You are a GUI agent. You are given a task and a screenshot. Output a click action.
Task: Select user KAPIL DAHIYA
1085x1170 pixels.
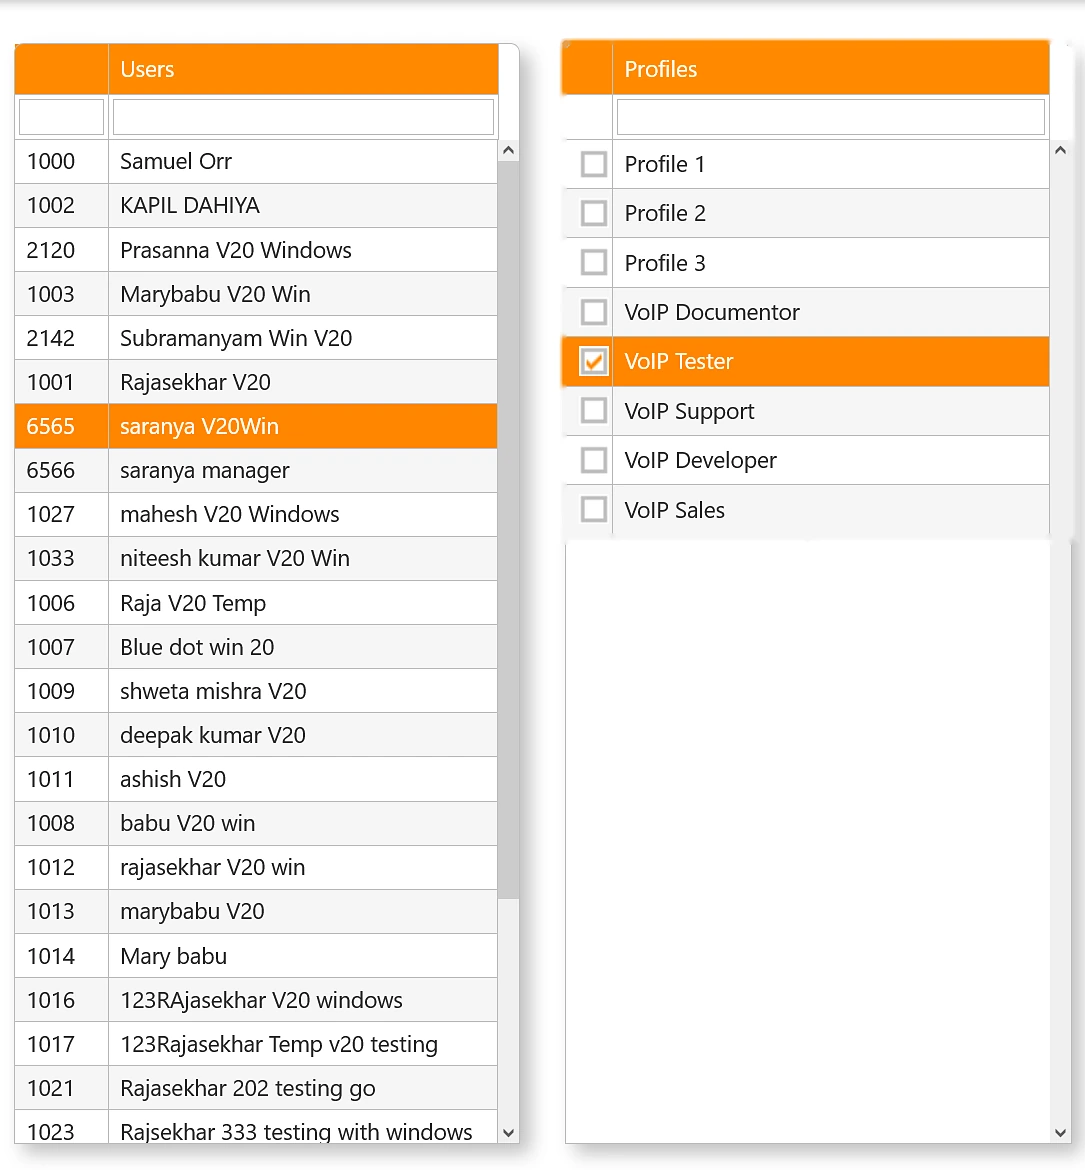[x=256, y=205]
